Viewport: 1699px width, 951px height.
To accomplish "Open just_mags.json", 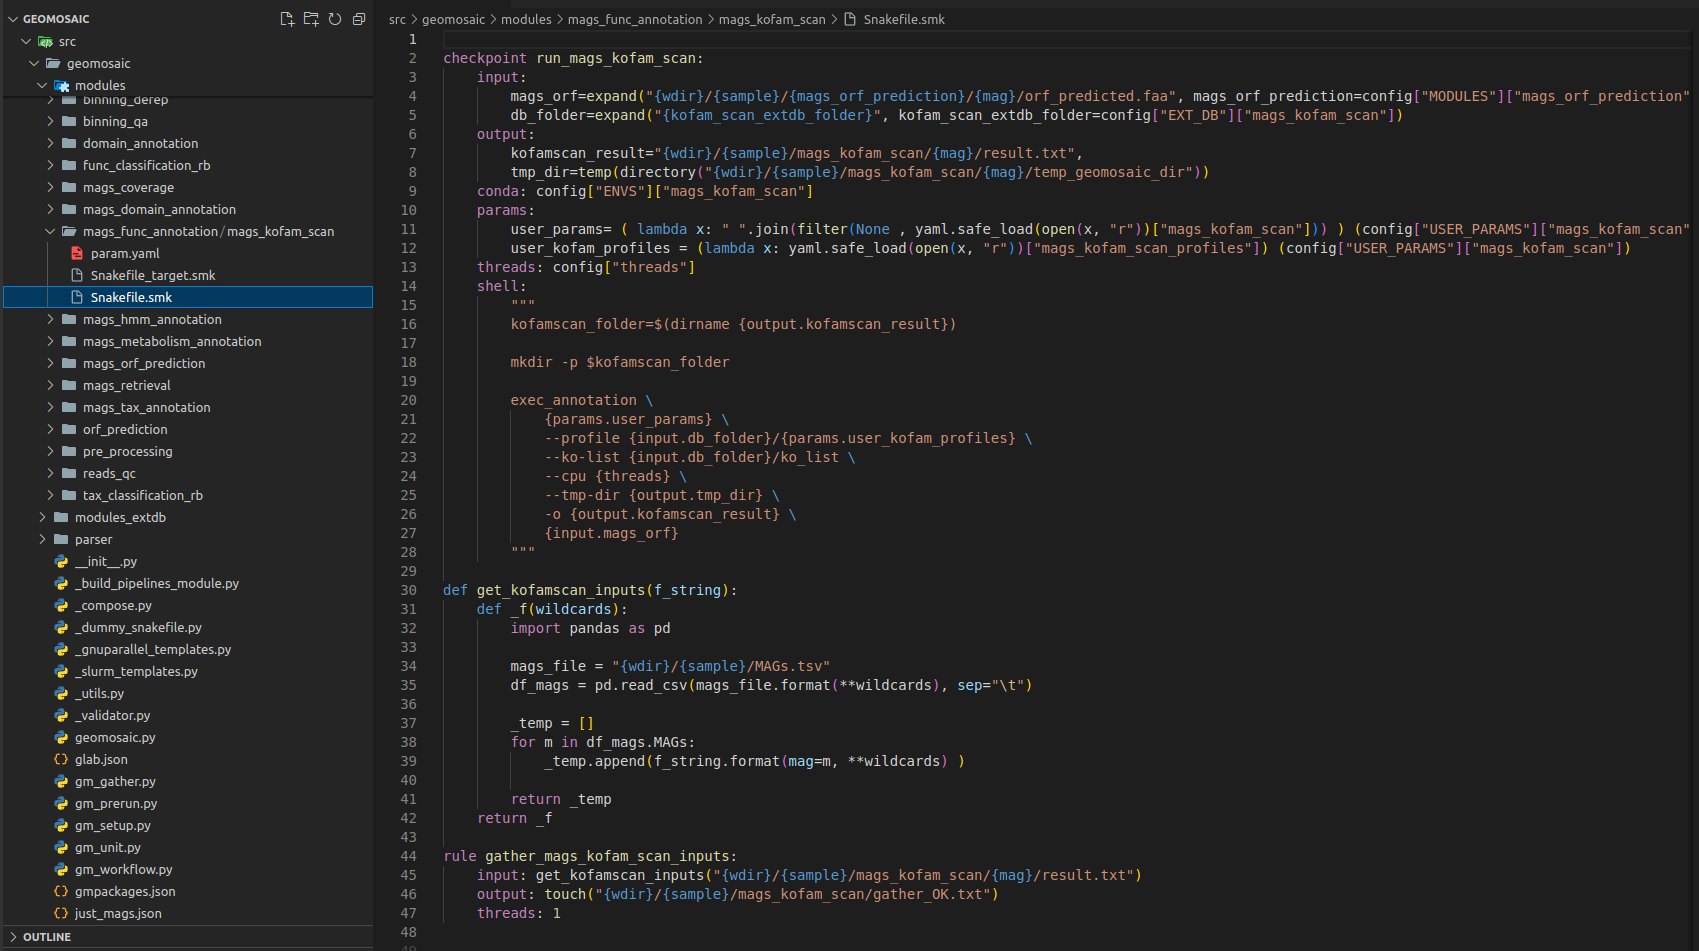I will coord(118,913).
